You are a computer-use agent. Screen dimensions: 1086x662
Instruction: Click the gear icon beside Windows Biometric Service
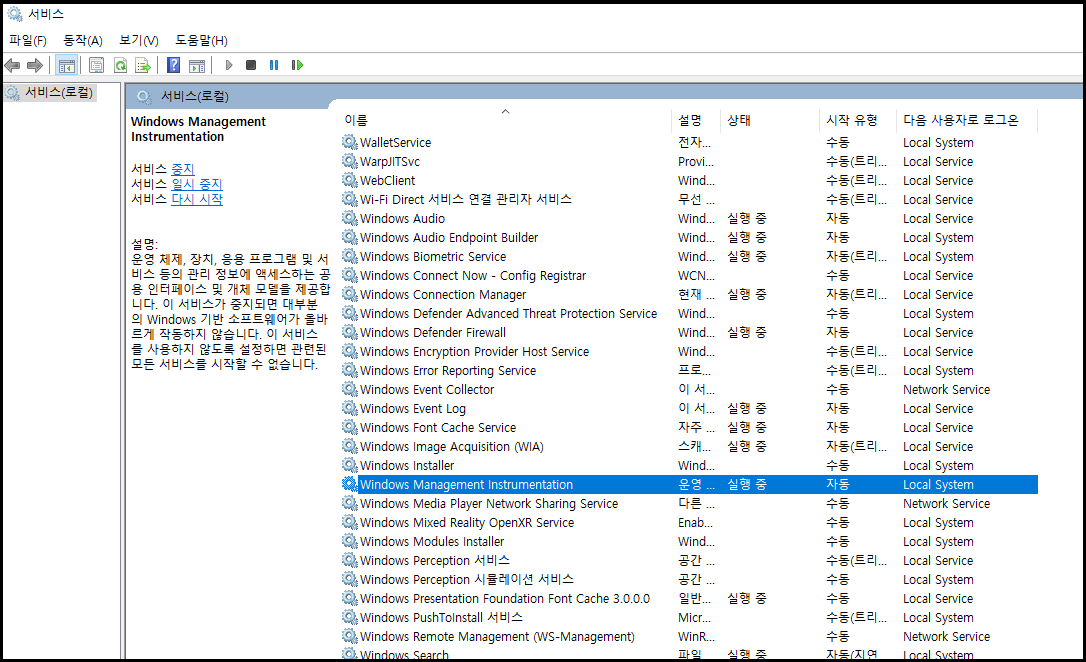tap(350, 256)
